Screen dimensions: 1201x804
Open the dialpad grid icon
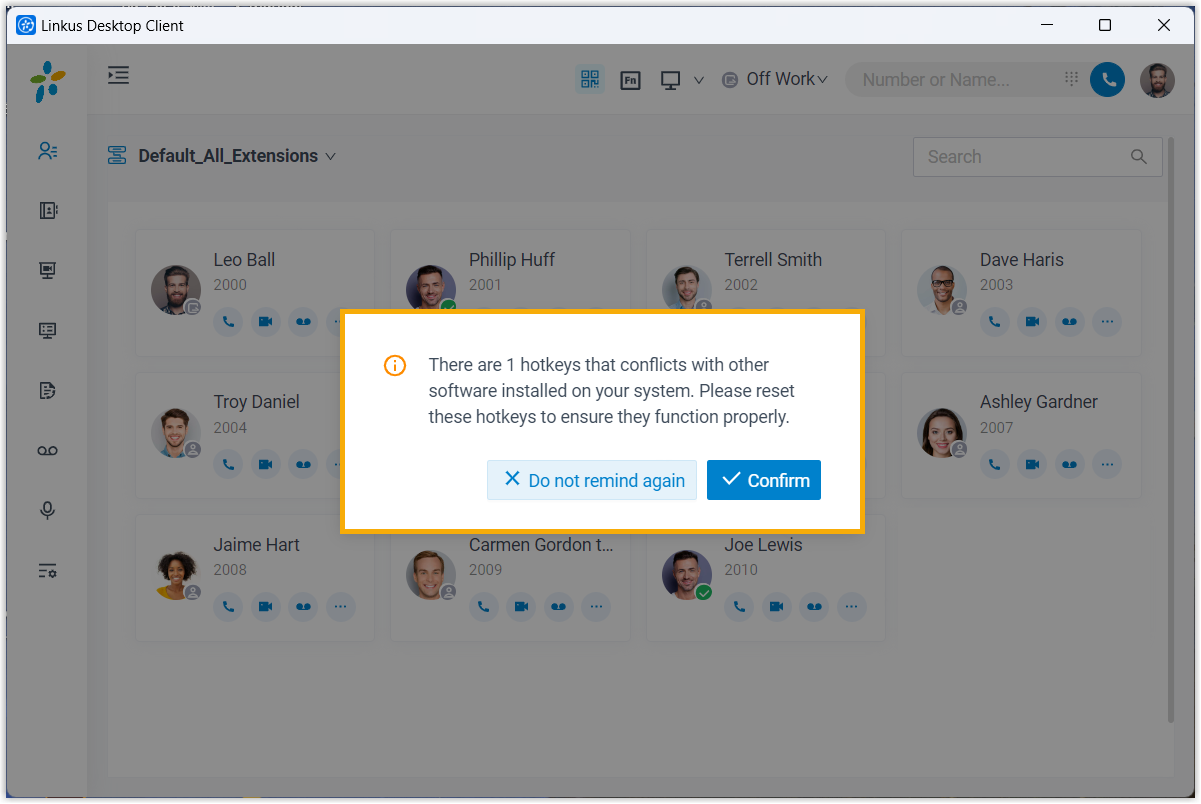pyautogui.click(x=1071, y=79)
